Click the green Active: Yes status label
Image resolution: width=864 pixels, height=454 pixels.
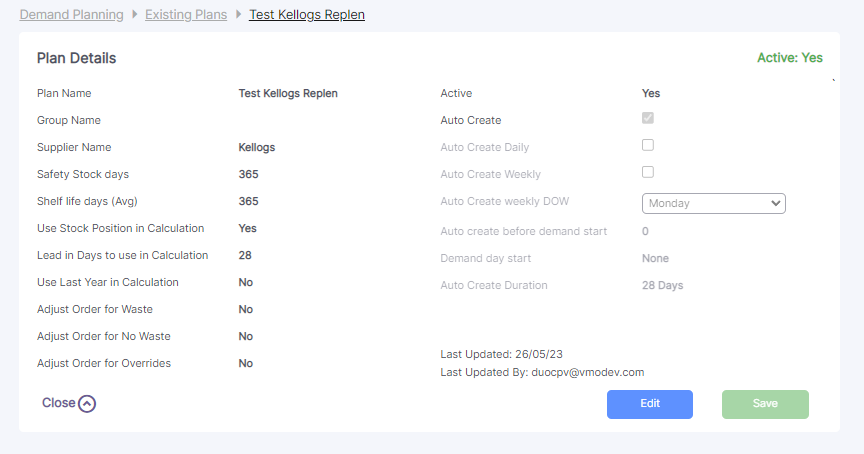point(789,58)
